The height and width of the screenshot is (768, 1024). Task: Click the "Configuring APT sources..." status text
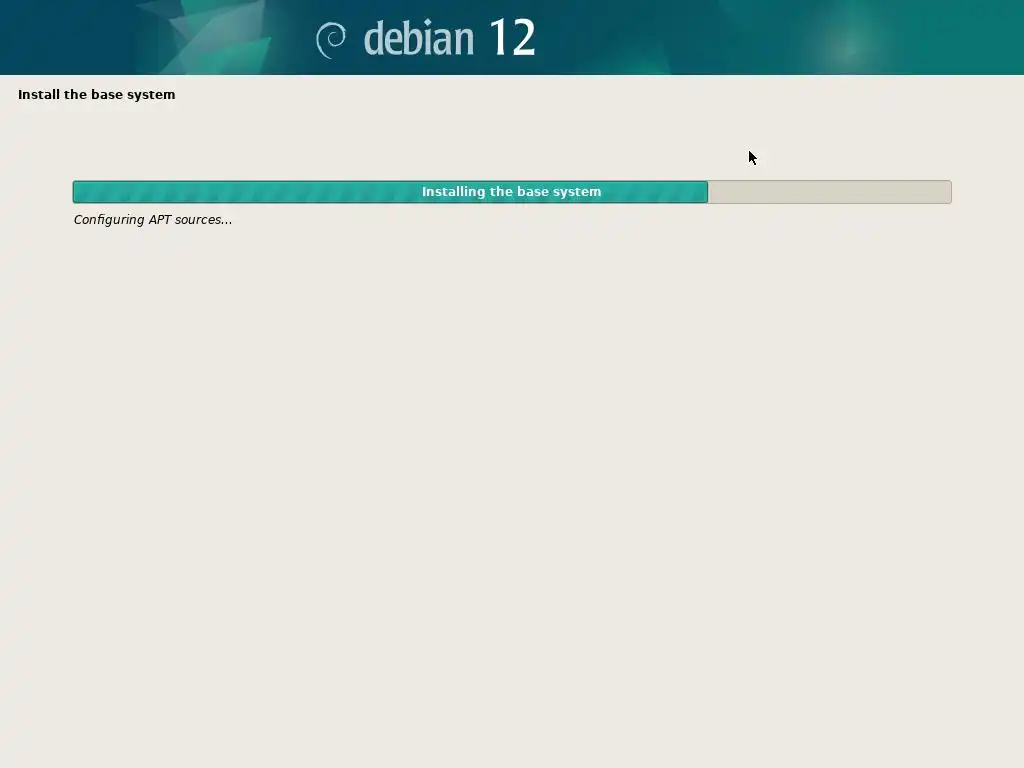(x=153, y=220)
